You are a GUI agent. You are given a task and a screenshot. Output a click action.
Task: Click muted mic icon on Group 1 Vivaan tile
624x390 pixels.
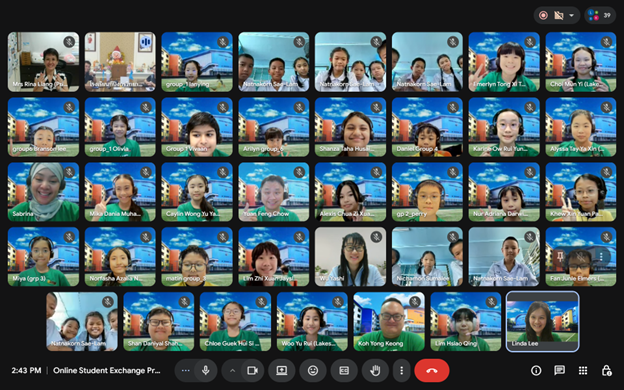[x=222, y=107]
